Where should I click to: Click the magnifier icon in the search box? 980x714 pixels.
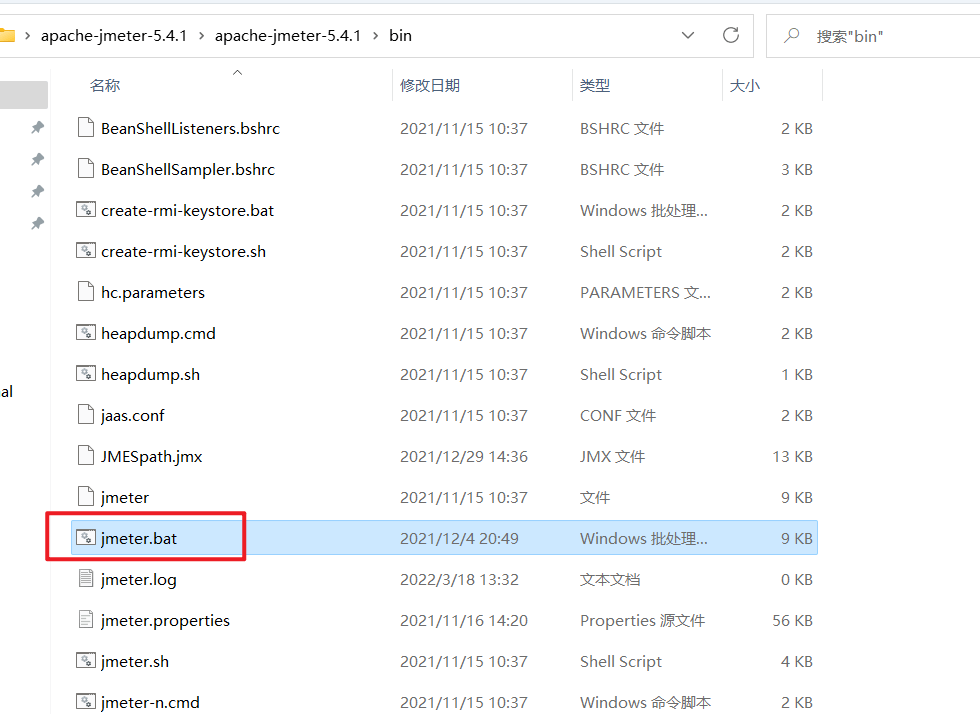coord(792,36)
